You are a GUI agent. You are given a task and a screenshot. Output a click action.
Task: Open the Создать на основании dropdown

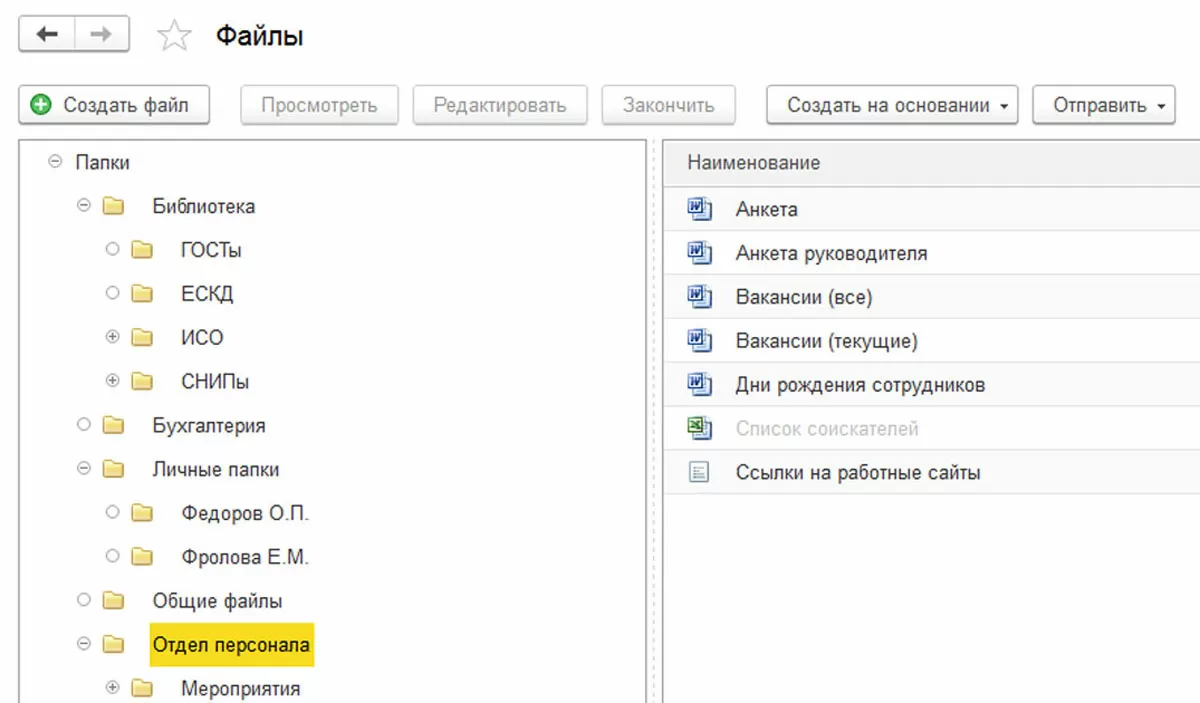pyautogui.click(x=892, y=105)
